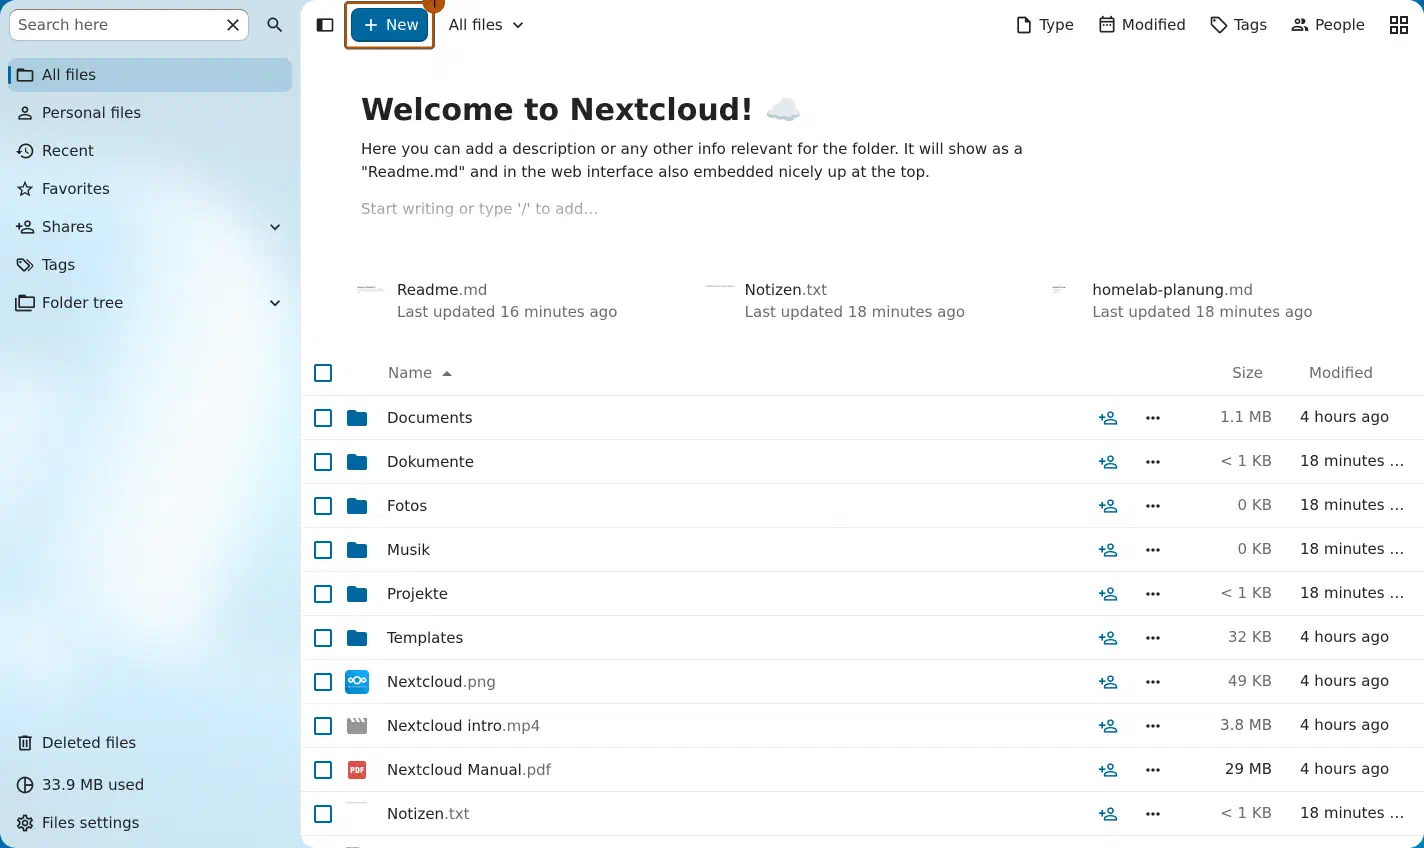Click the search magnifier icon
The width and height of the screenshot is (1424, 848).
tap(275, 25)
